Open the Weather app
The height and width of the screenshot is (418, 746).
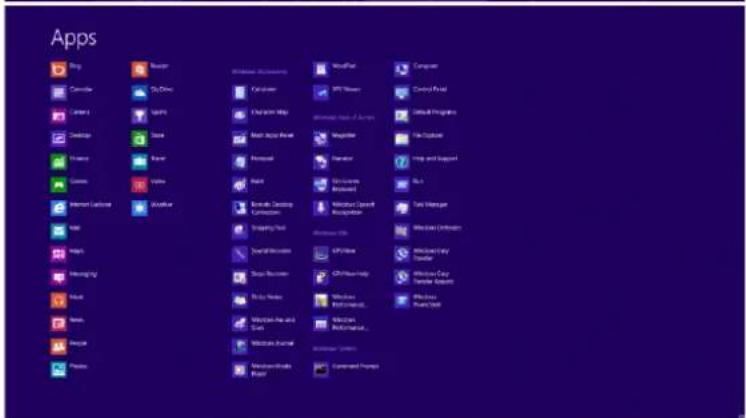[x=152, y=208]
